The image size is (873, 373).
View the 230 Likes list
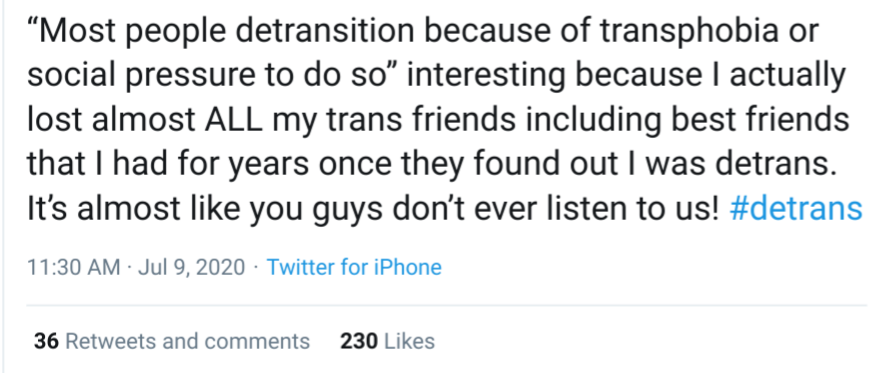pos(388,341)
